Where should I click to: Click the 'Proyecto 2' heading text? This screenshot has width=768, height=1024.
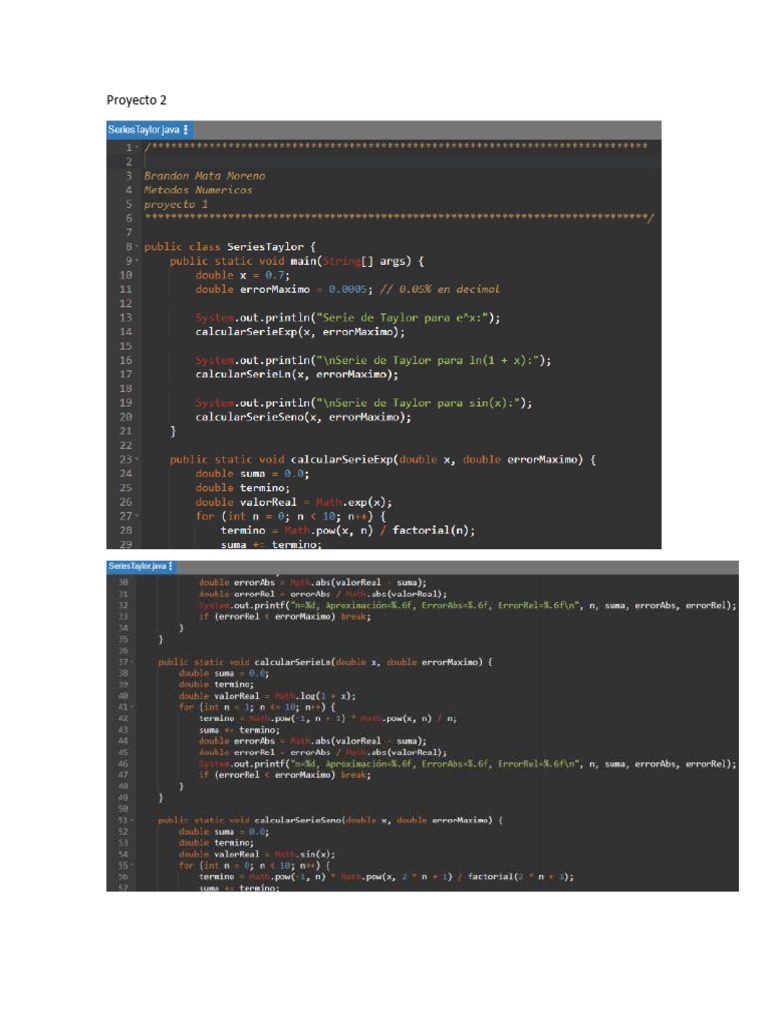click(x=136, y=100)
